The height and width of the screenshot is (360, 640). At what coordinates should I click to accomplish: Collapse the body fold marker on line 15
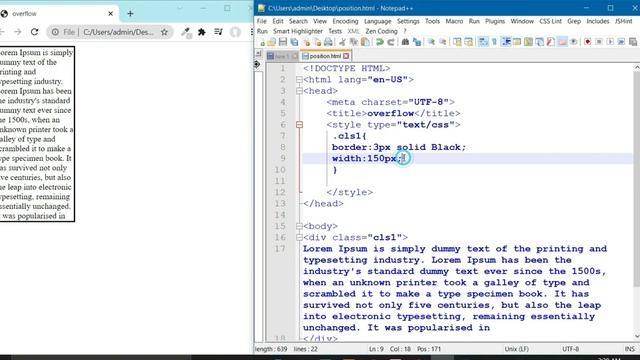[299, 226]
